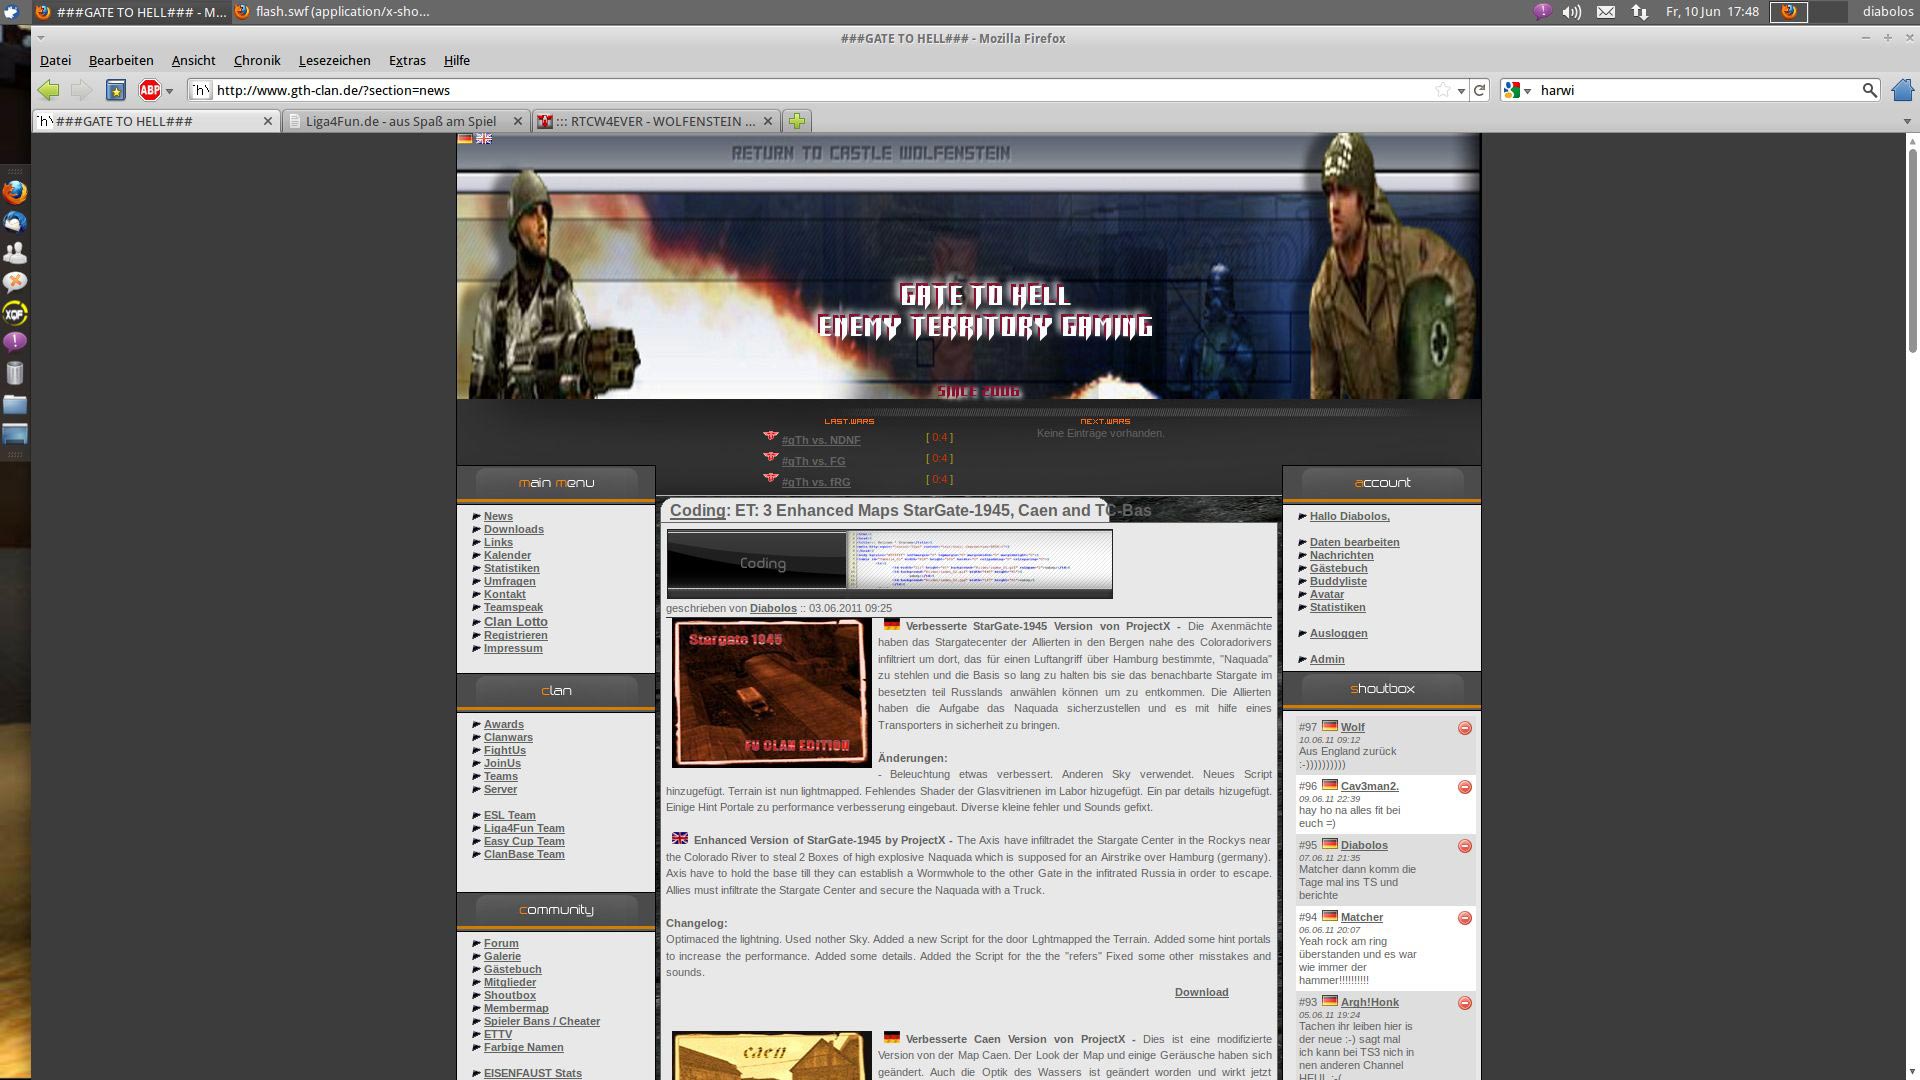Close the RTCW4EVER tab

(x=767, y=121)
